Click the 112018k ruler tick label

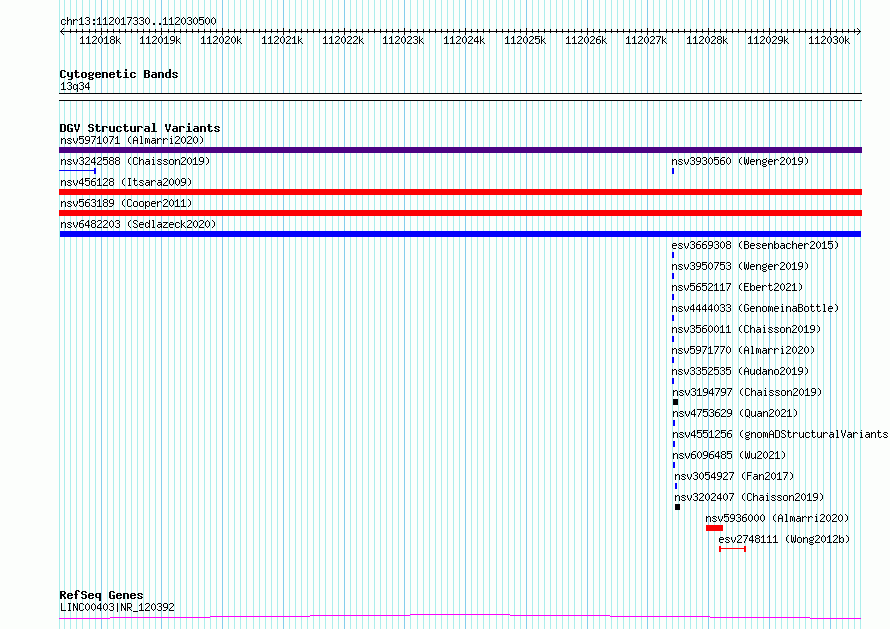click(100, 40)
